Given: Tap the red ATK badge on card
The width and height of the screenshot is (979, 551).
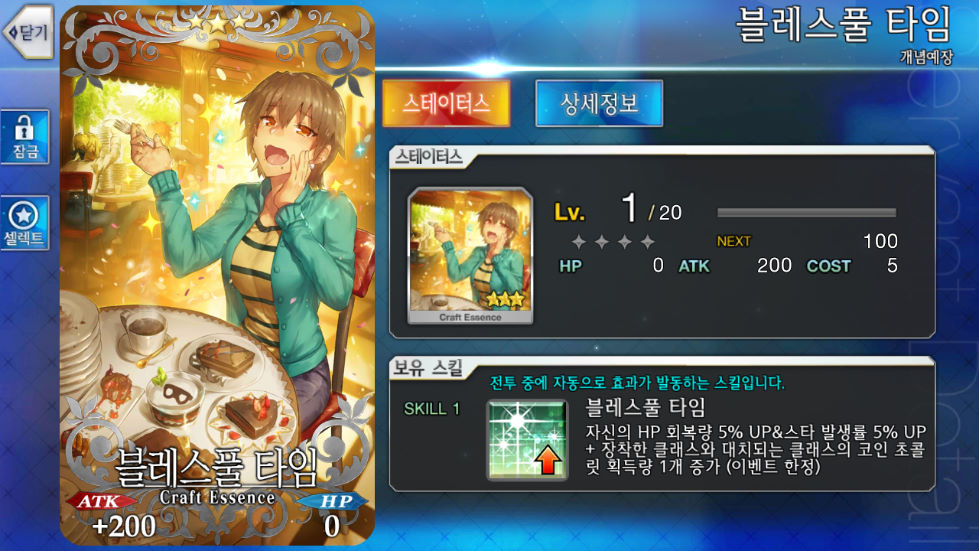Looking at the screenshot, I should [101, 501].
